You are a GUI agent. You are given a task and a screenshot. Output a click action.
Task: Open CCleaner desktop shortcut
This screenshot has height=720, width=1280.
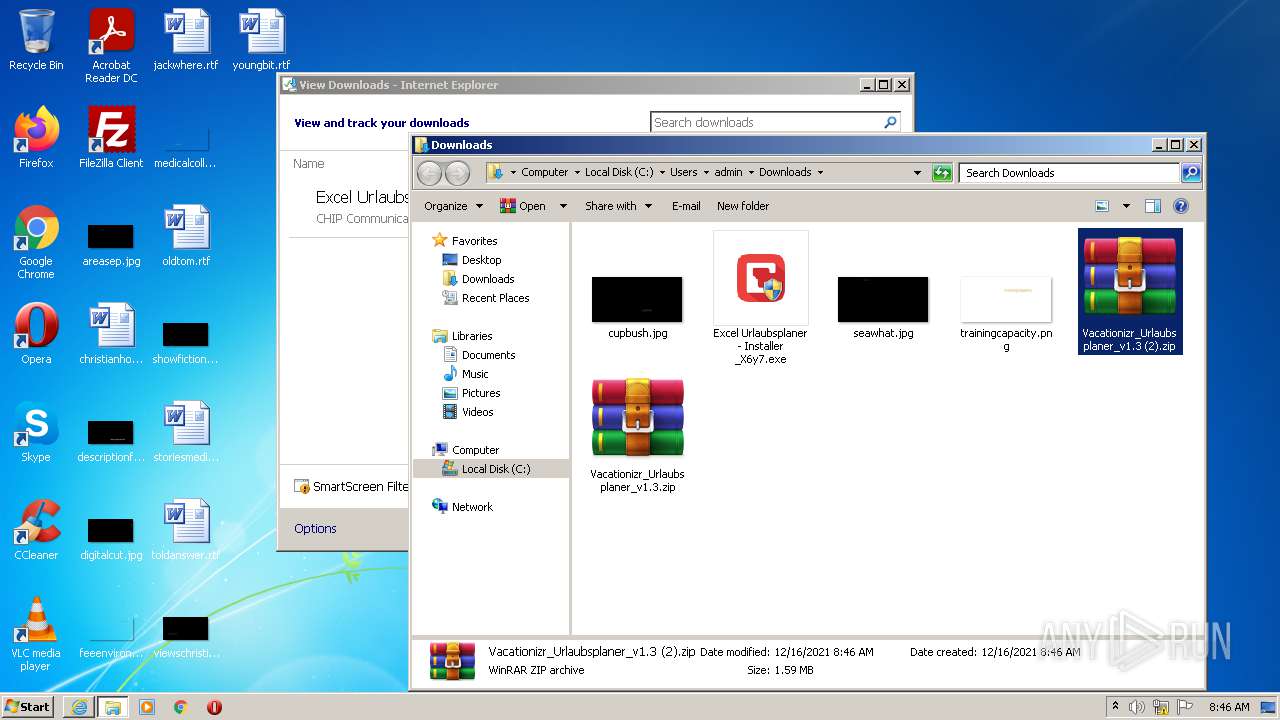click(x=36, y=530)
